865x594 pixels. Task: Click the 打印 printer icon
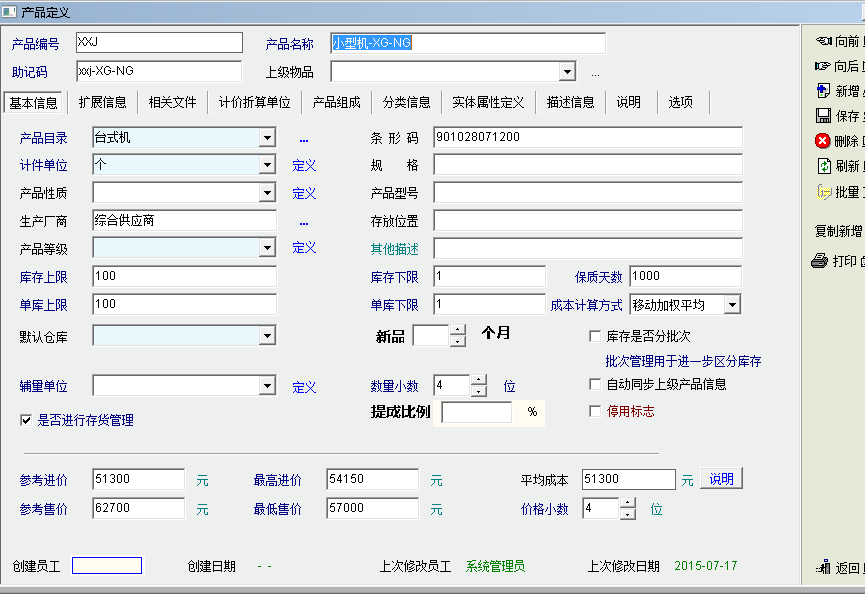coord(819,261)
